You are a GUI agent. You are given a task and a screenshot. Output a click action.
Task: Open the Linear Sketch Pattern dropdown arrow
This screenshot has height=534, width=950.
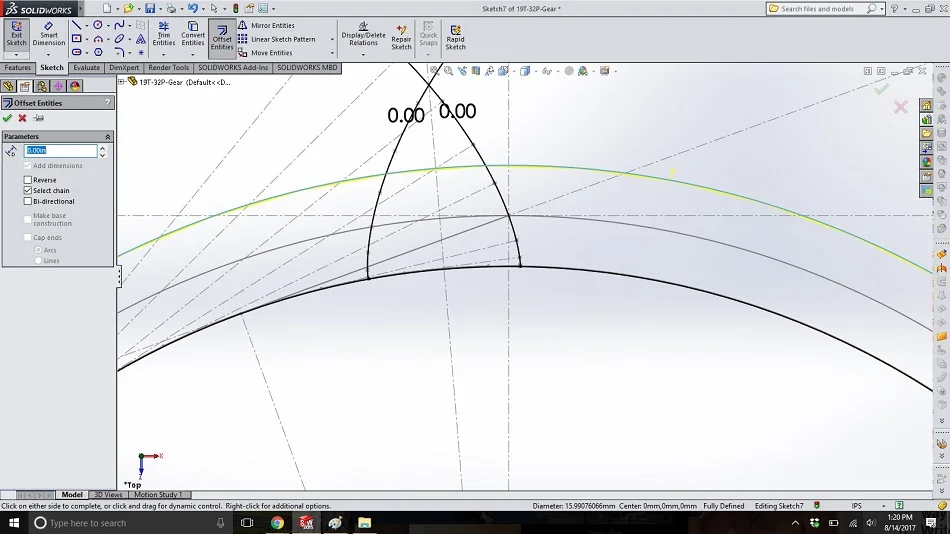[x=332, y=39]
